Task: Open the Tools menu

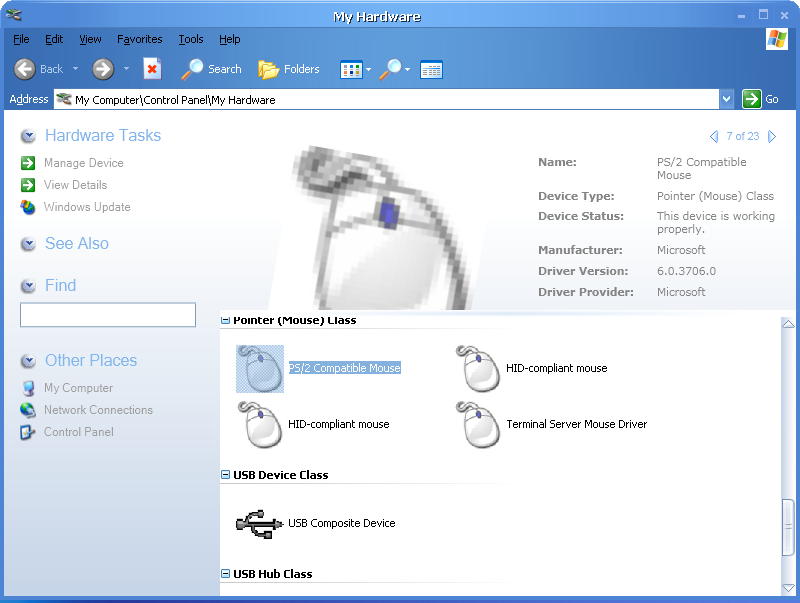Action: 190,39
